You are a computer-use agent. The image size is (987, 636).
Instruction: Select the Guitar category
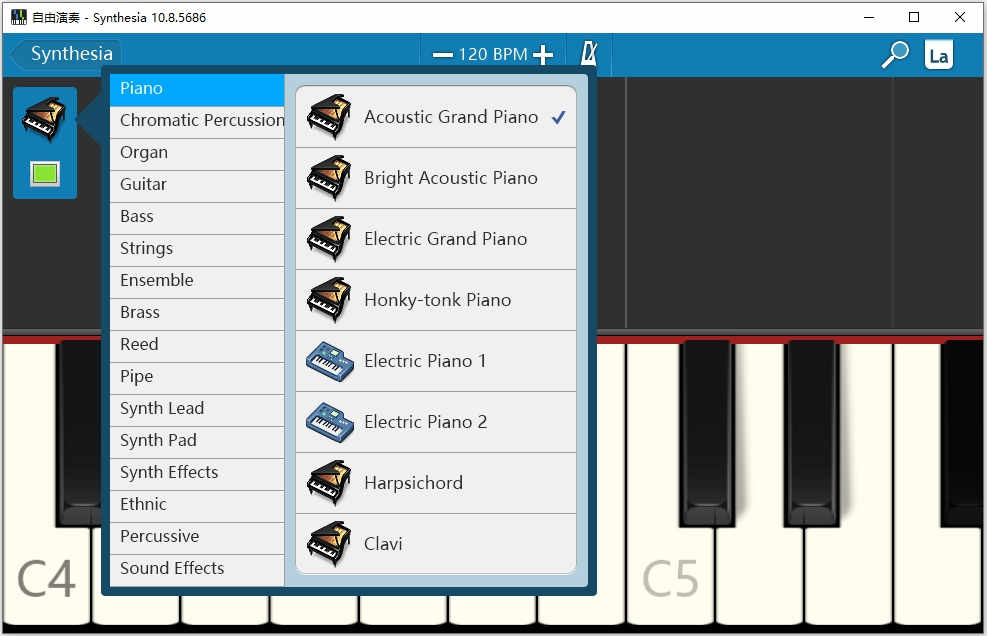(197, 186)
